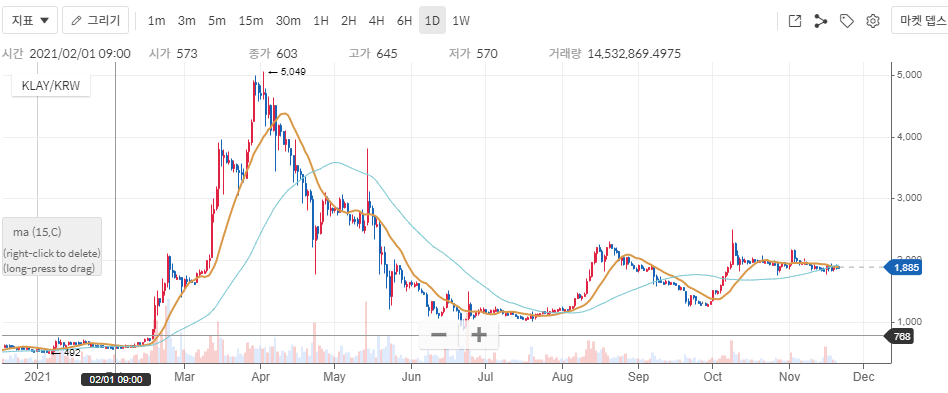This screenshot has height=393, width=948.
Task: Select the 1m timeframe
Action: click(157, 21)
